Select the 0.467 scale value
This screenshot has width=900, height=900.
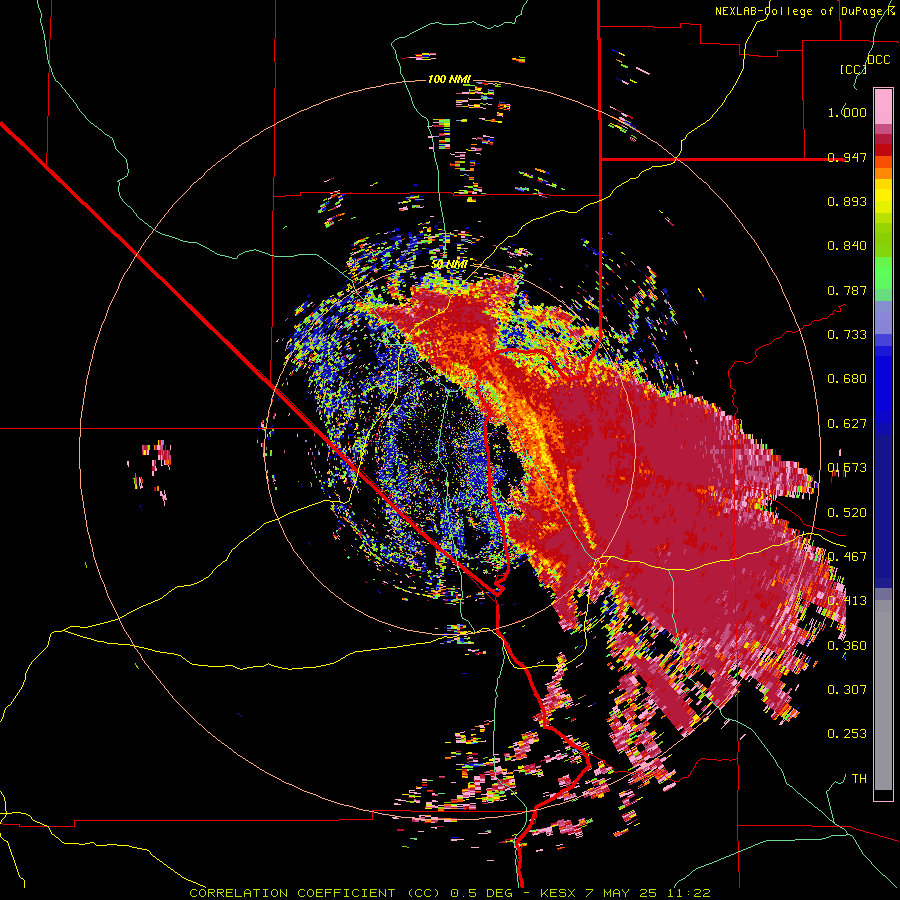point(847,557)
